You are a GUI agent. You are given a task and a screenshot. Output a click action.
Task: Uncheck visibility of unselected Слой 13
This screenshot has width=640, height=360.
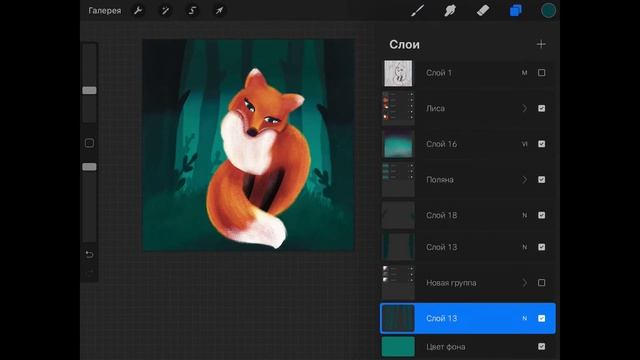[x=542, y=247]
